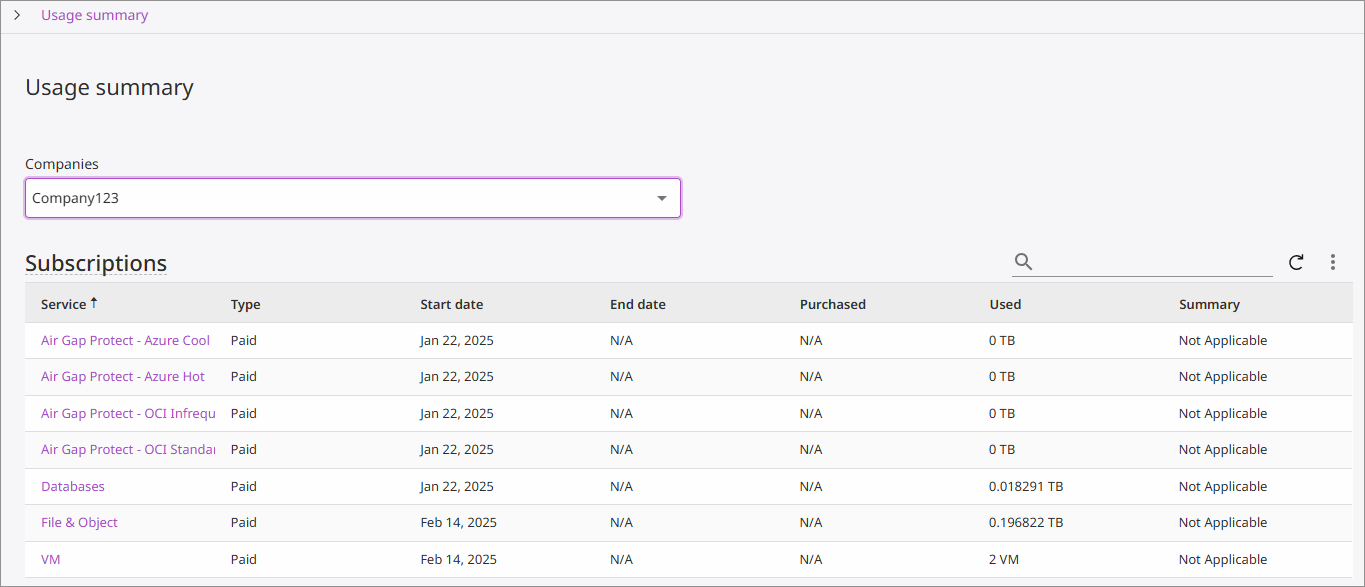
Task: Click the Type column header
Action: [x=245, y=304]
